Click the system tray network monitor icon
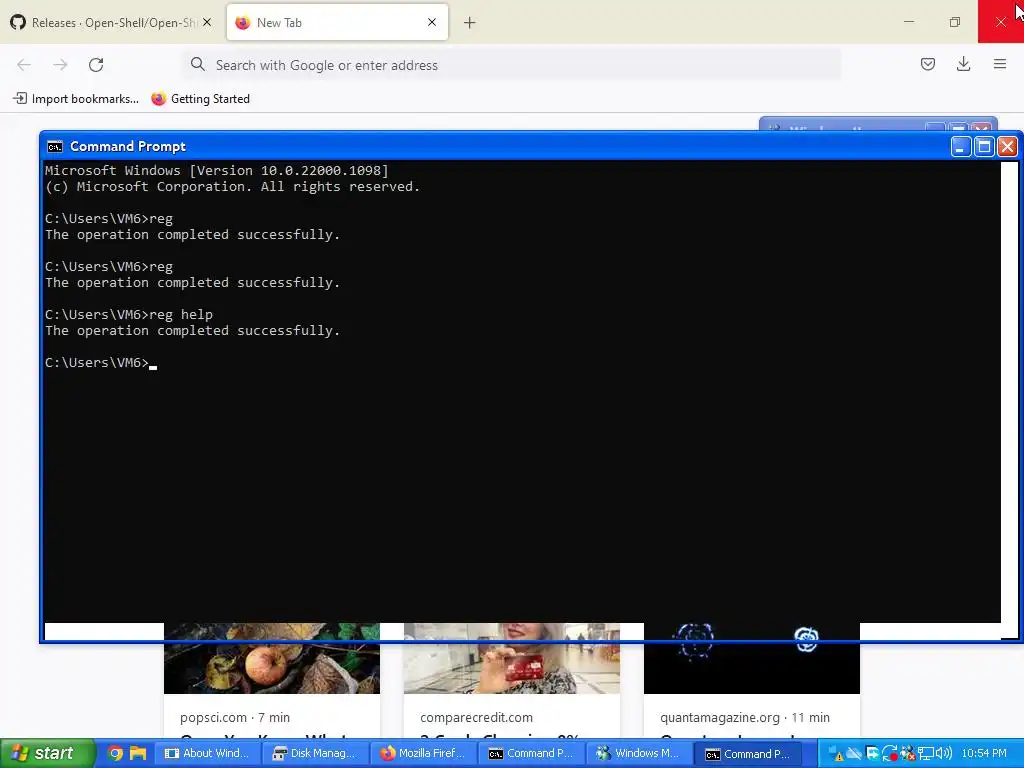The width and height of the screenshot is (1024, 768). coord(925,754)
